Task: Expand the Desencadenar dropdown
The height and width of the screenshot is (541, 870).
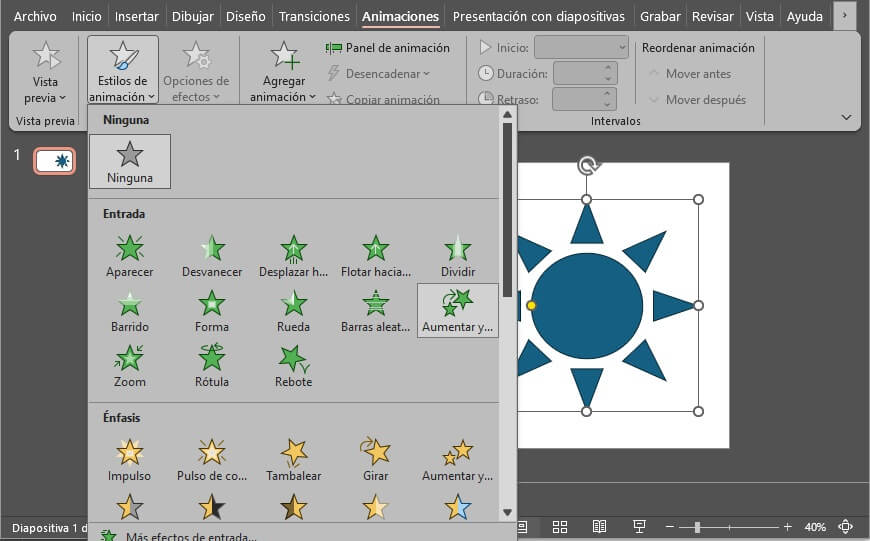Action: click(x=379, y=74)
